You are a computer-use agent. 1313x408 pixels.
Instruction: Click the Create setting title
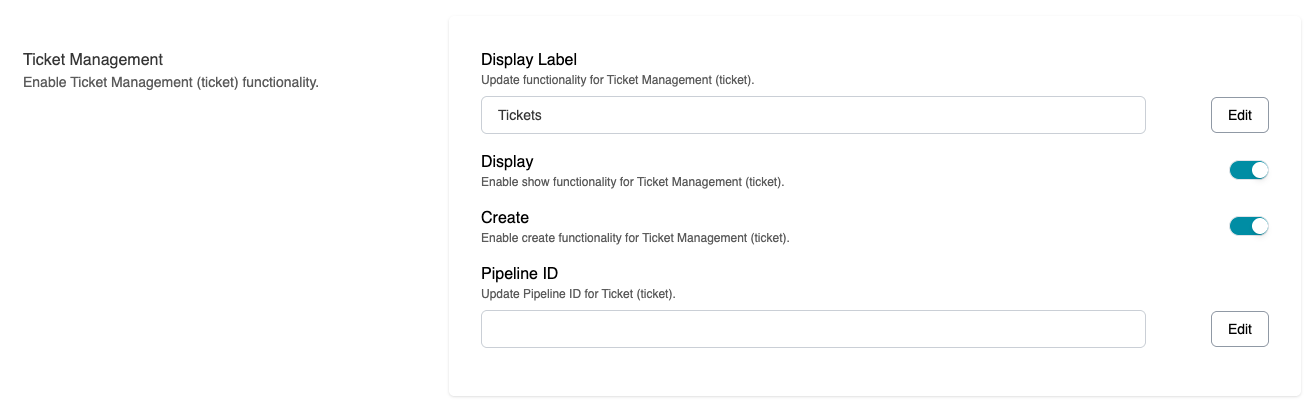click(505, 217)
